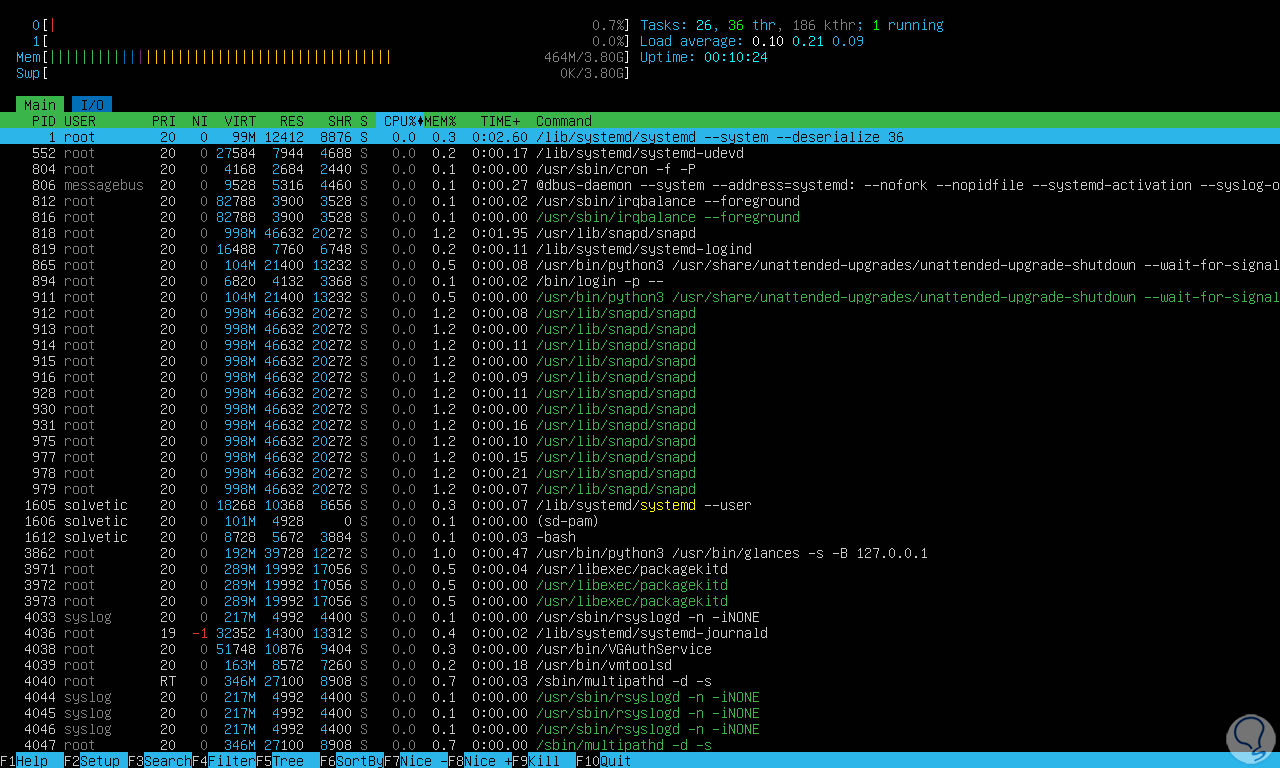The height and width of the screenshot is (768, 1280).
Task: Sort by the RES column header
Action: (292, 121)
